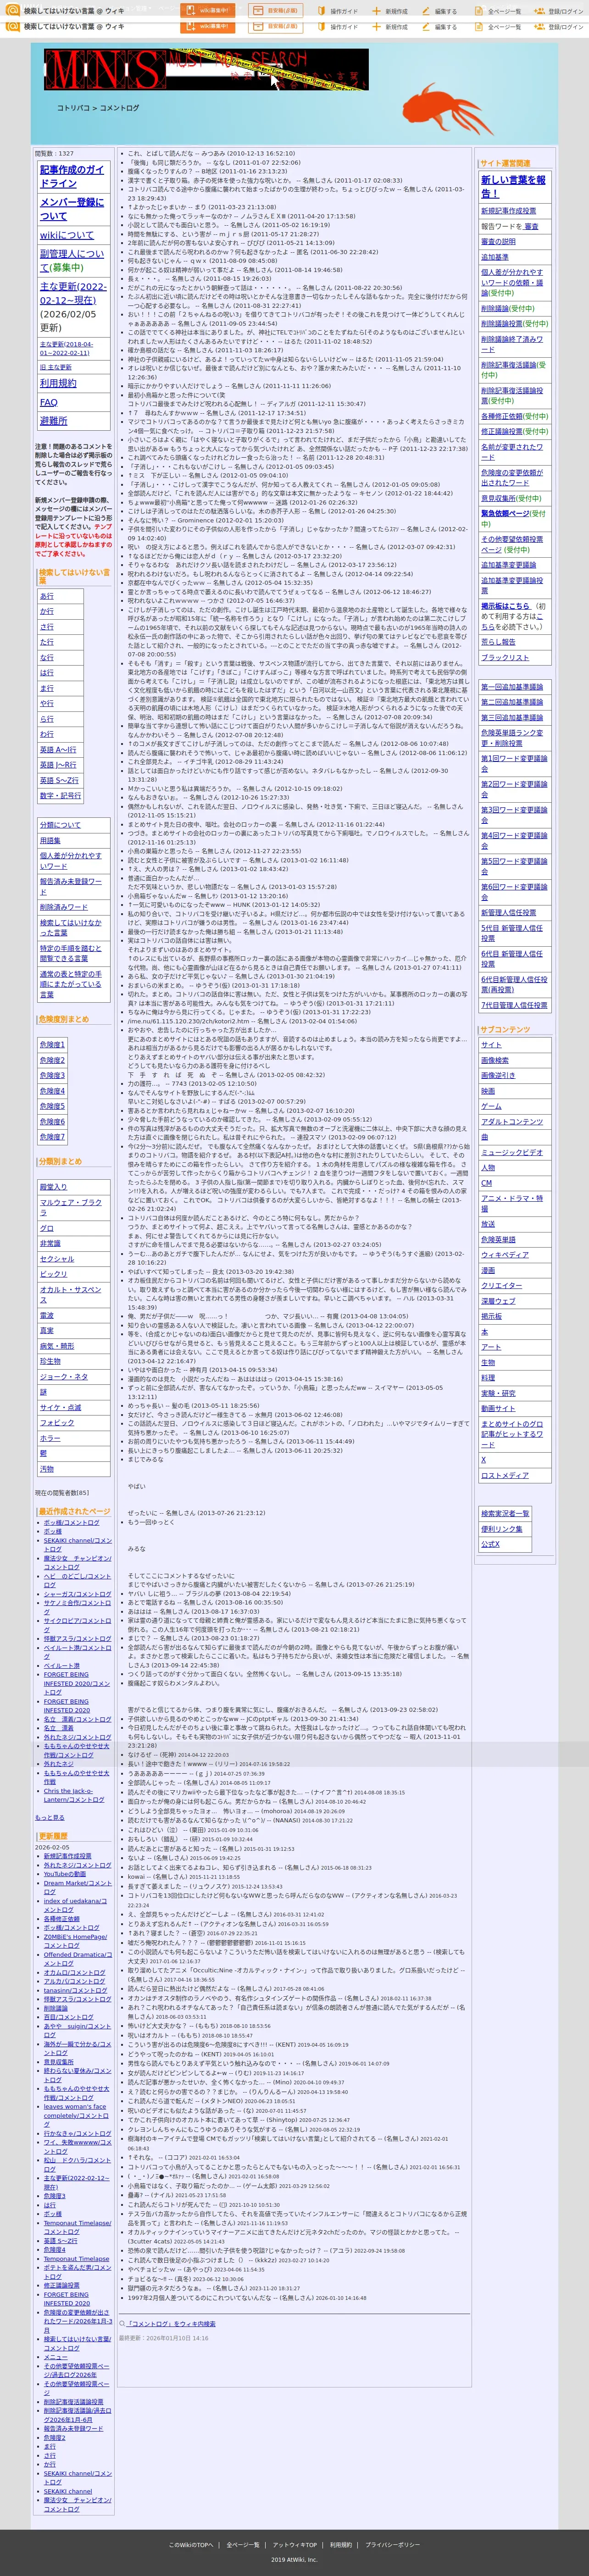Open the 危険度4 category link

point(52,1091)
